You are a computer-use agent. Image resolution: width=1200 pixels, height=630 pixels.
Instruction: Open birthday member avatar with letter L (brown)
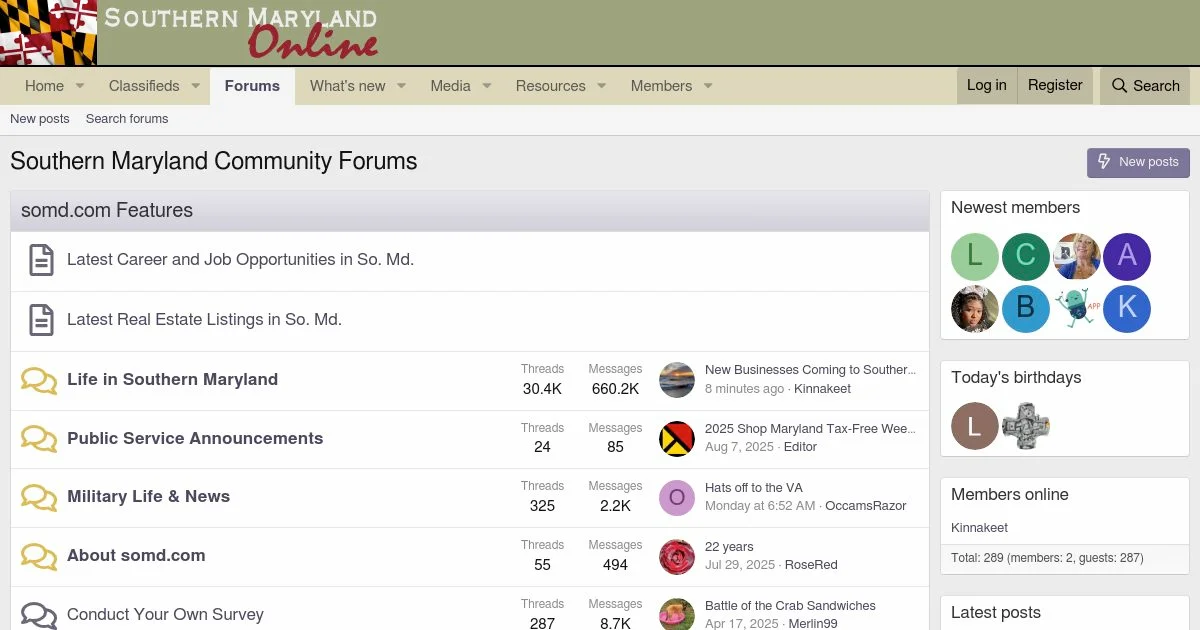pyautogui.click(x=975, y=426)
